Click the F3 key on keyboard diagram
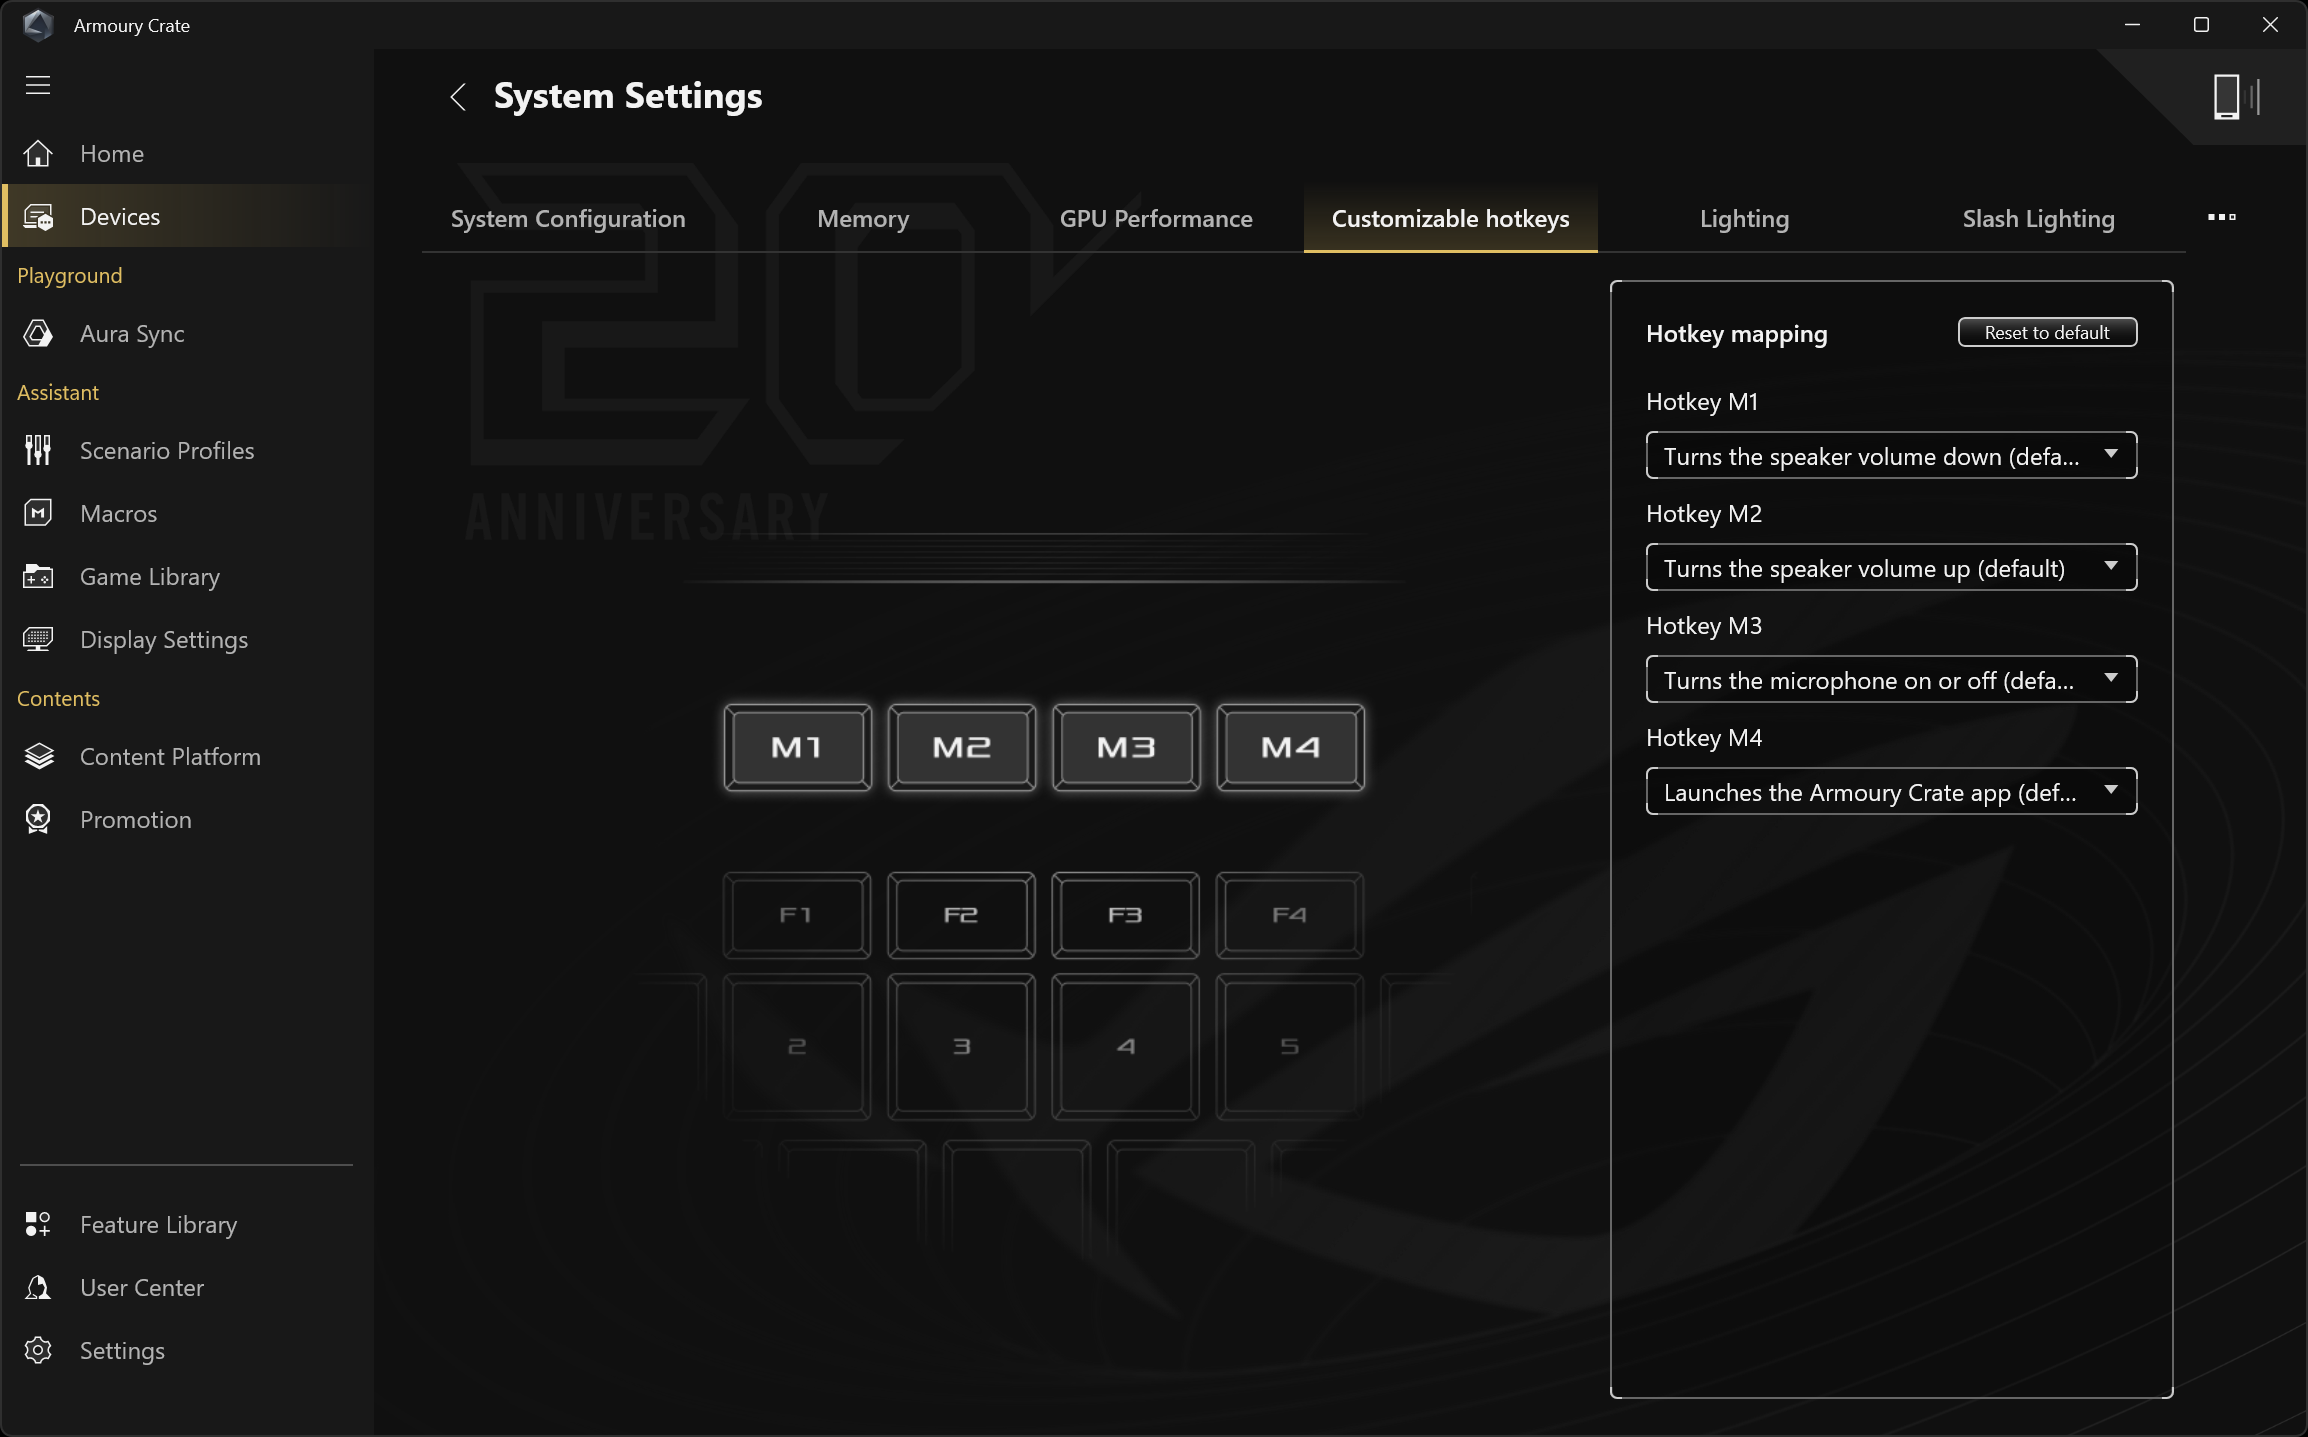Image resolution: width=2308 pixels, height=1437 pixels. point(1126,915)
